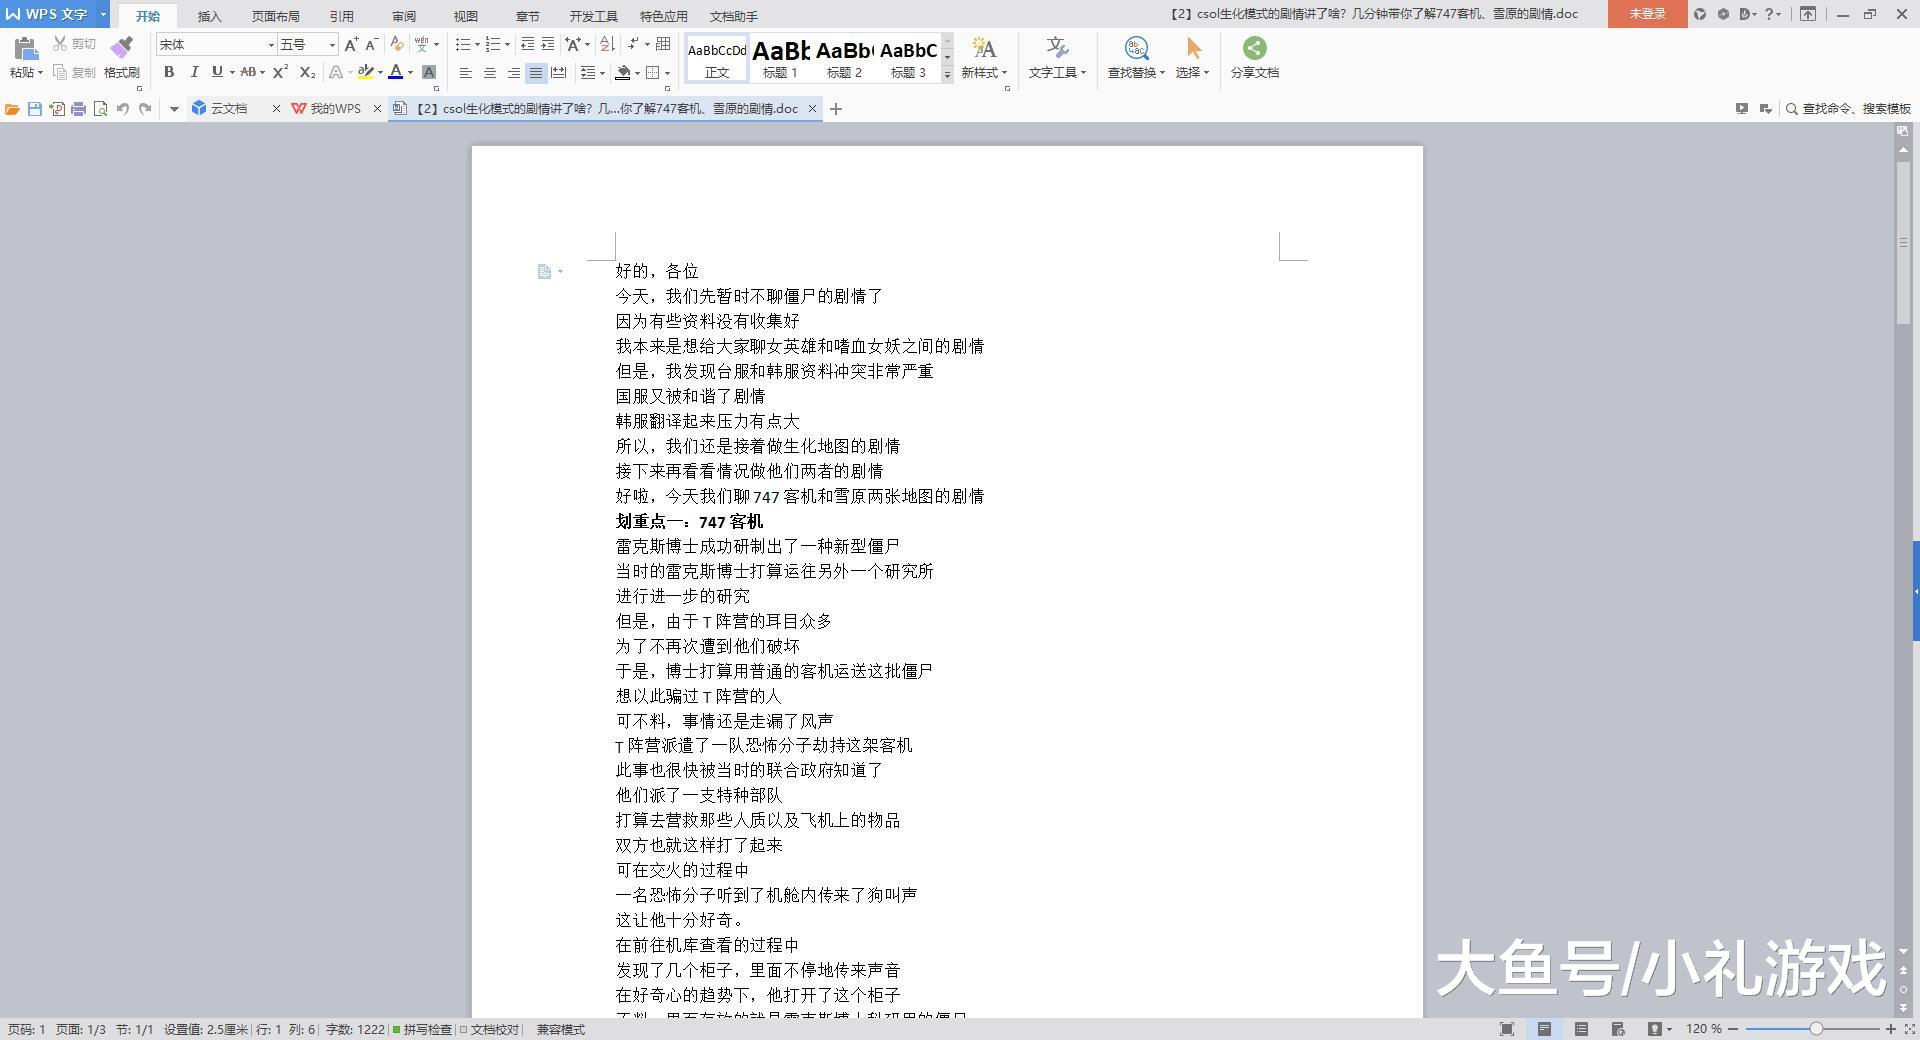Viewport: 1920px width, 1040px height.
Task: Click the 未登录 login button
Action: click(x=1647, y=14)
